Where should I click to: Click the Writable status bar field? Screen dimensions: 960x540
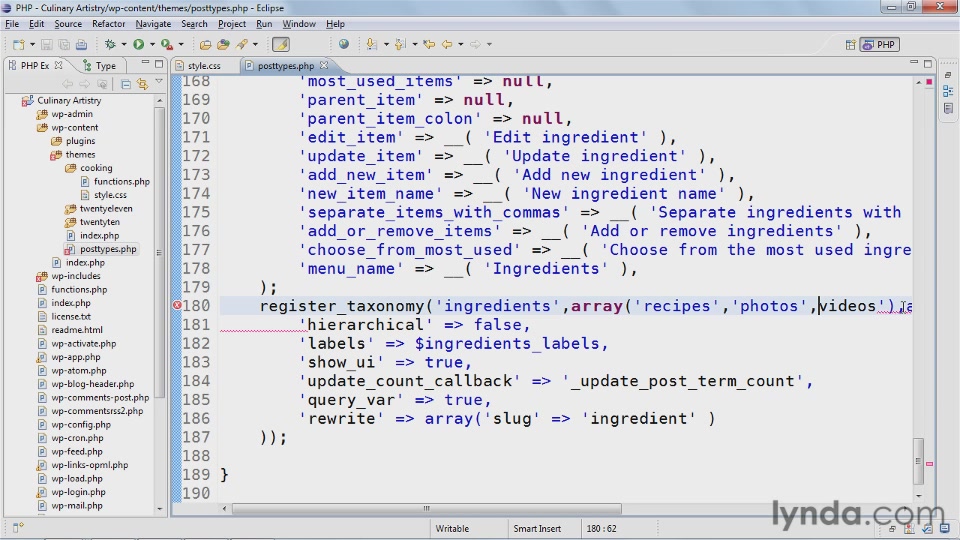[x=452, y=528]
